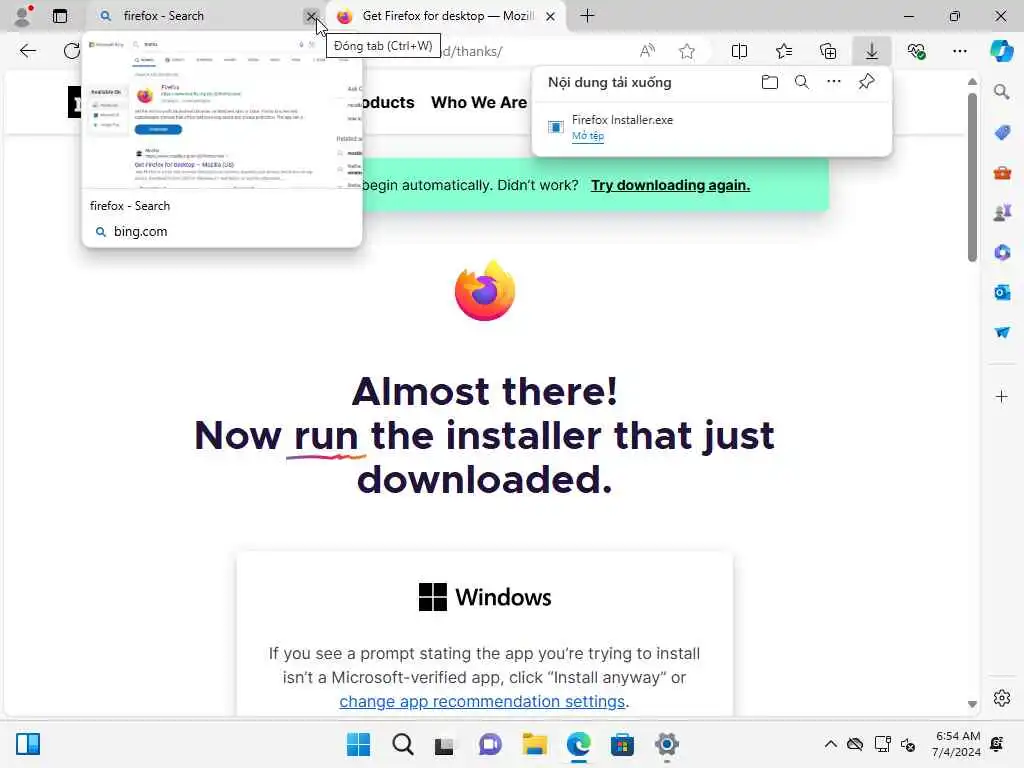
Task: Open Copilot icon in toolbar
Action: [1001, 51]
